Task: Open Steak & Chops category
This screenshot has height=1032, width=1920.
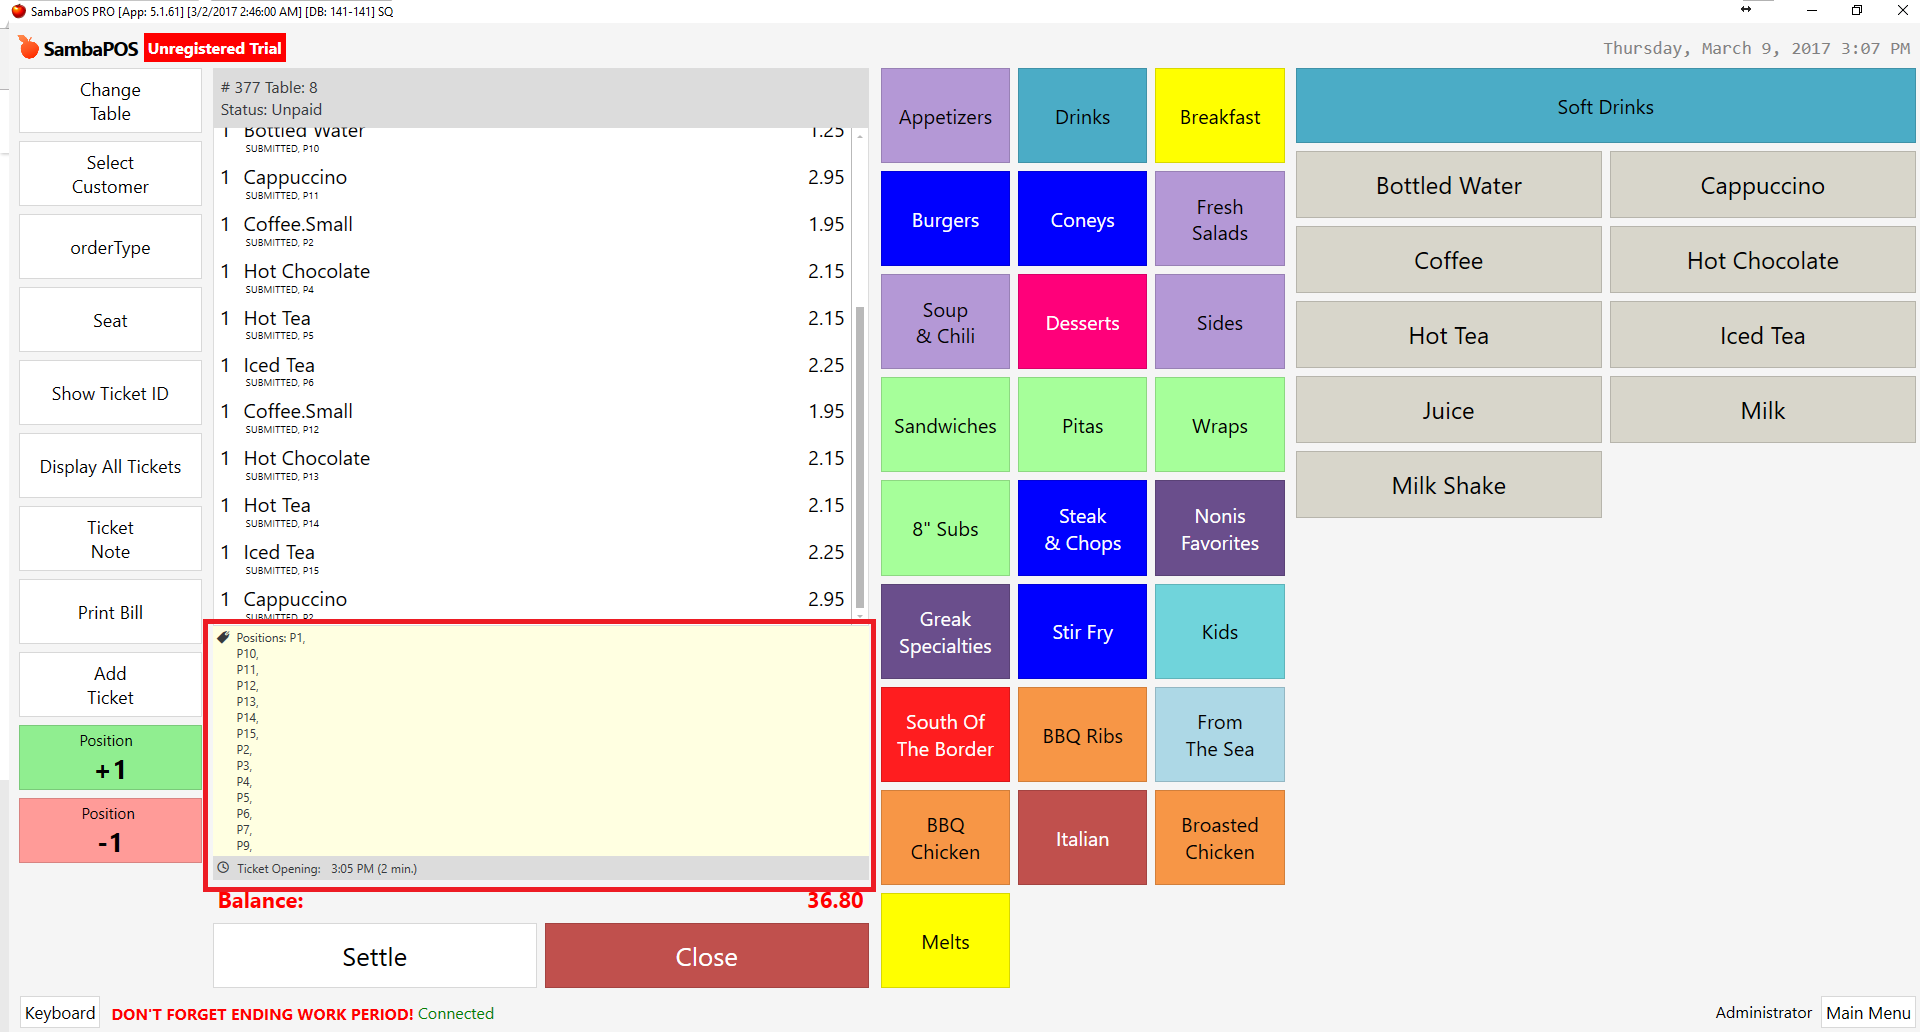Action: [x=1082, y=529]
